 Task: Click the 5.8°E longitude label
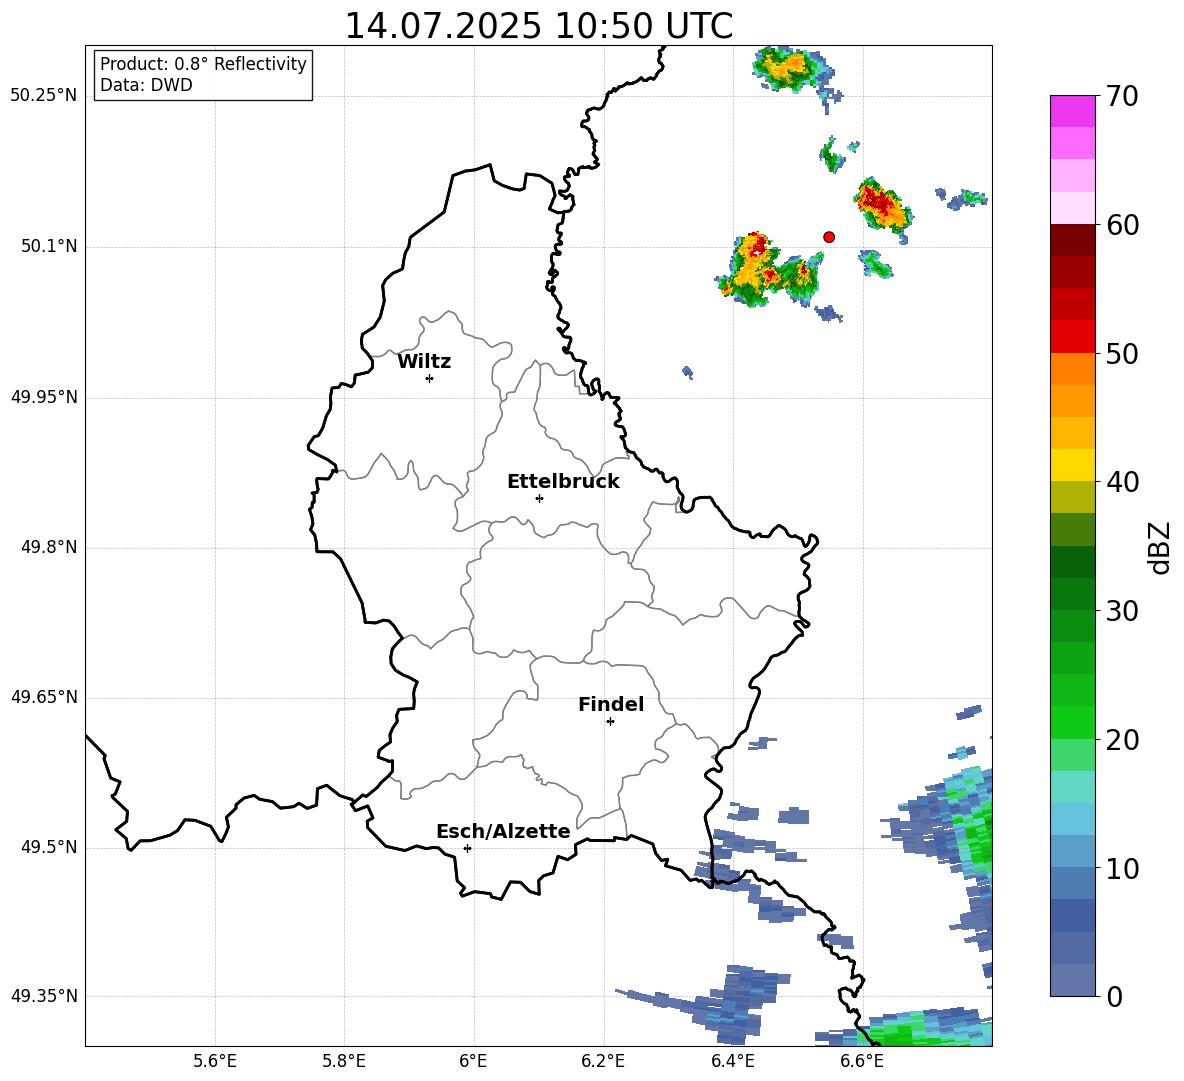344,1061
